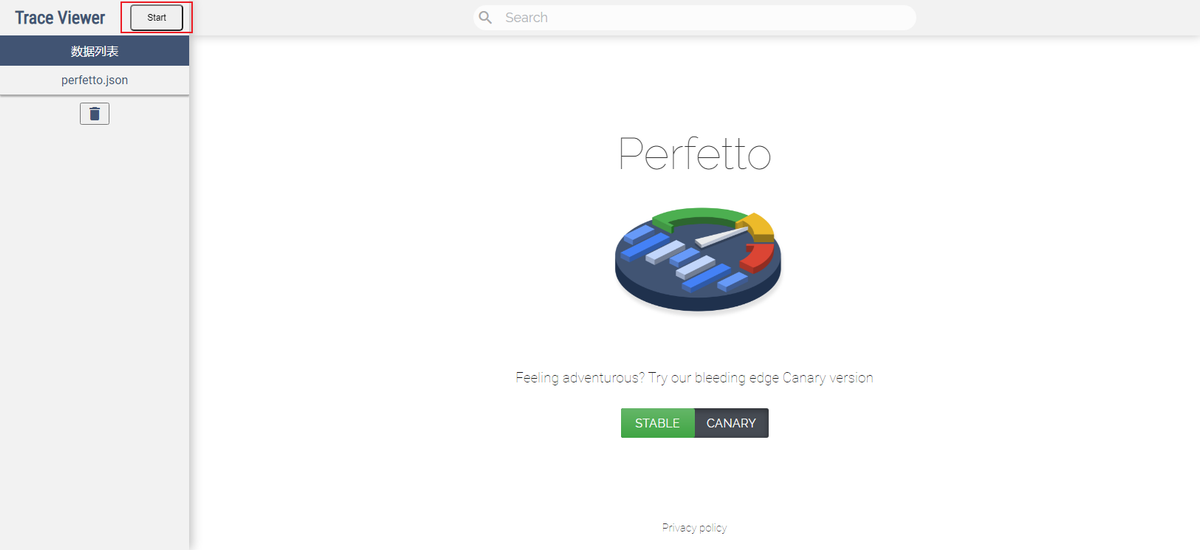This screenshot has height=550, width=1200.
Task: Switch to the STABLE version
Action: (657, 423)
